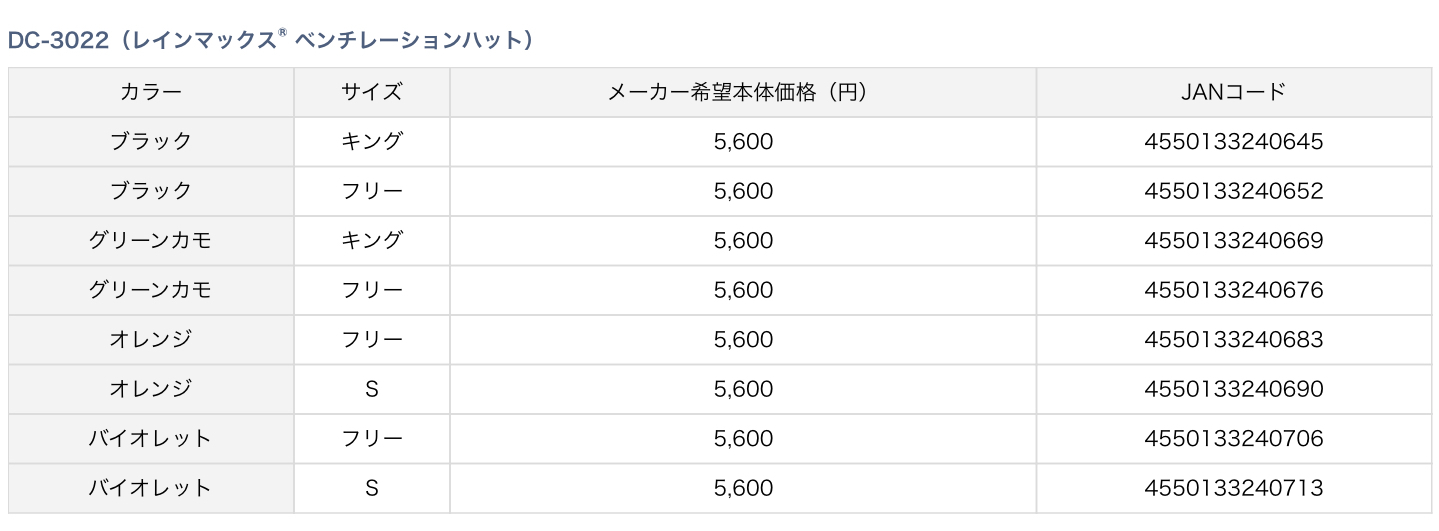Click JAN code 4550133240669

pos(1233,240)
